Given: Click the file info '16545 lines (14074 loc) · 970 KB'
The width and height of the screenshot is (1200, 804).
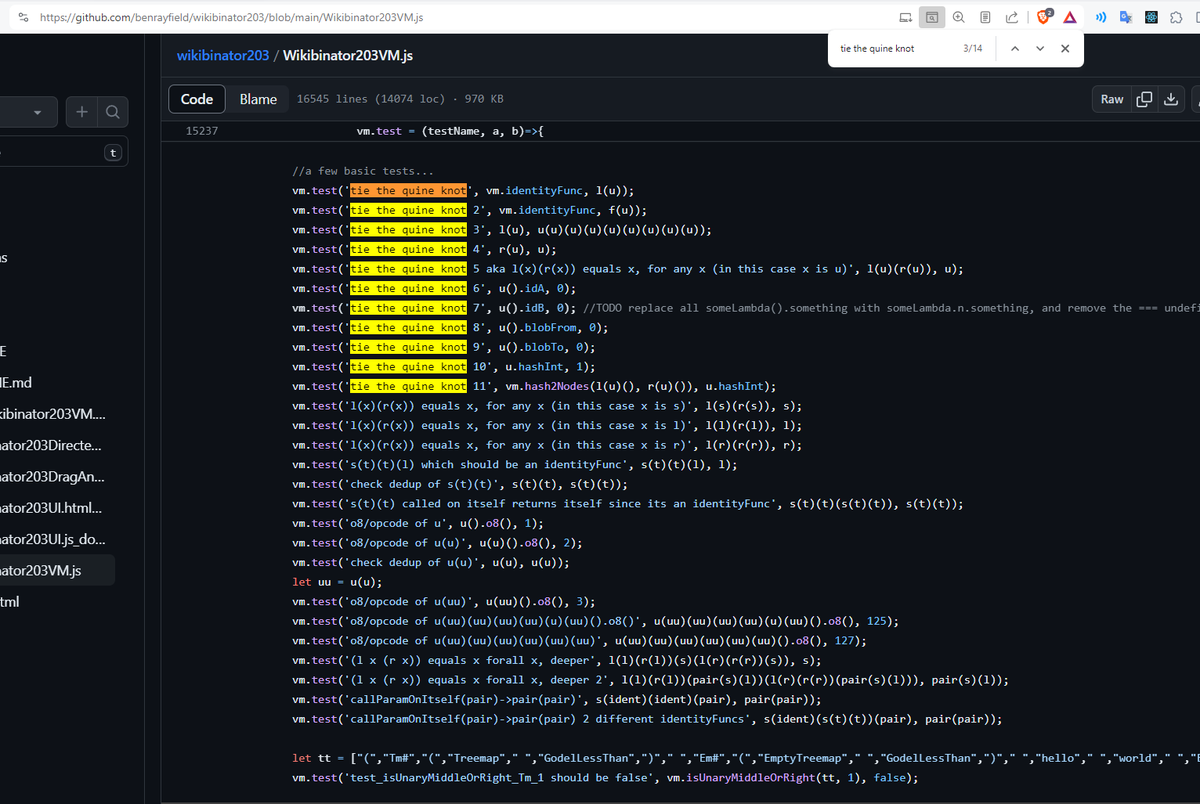Looking at the screenshot, I should pos(400,99).
